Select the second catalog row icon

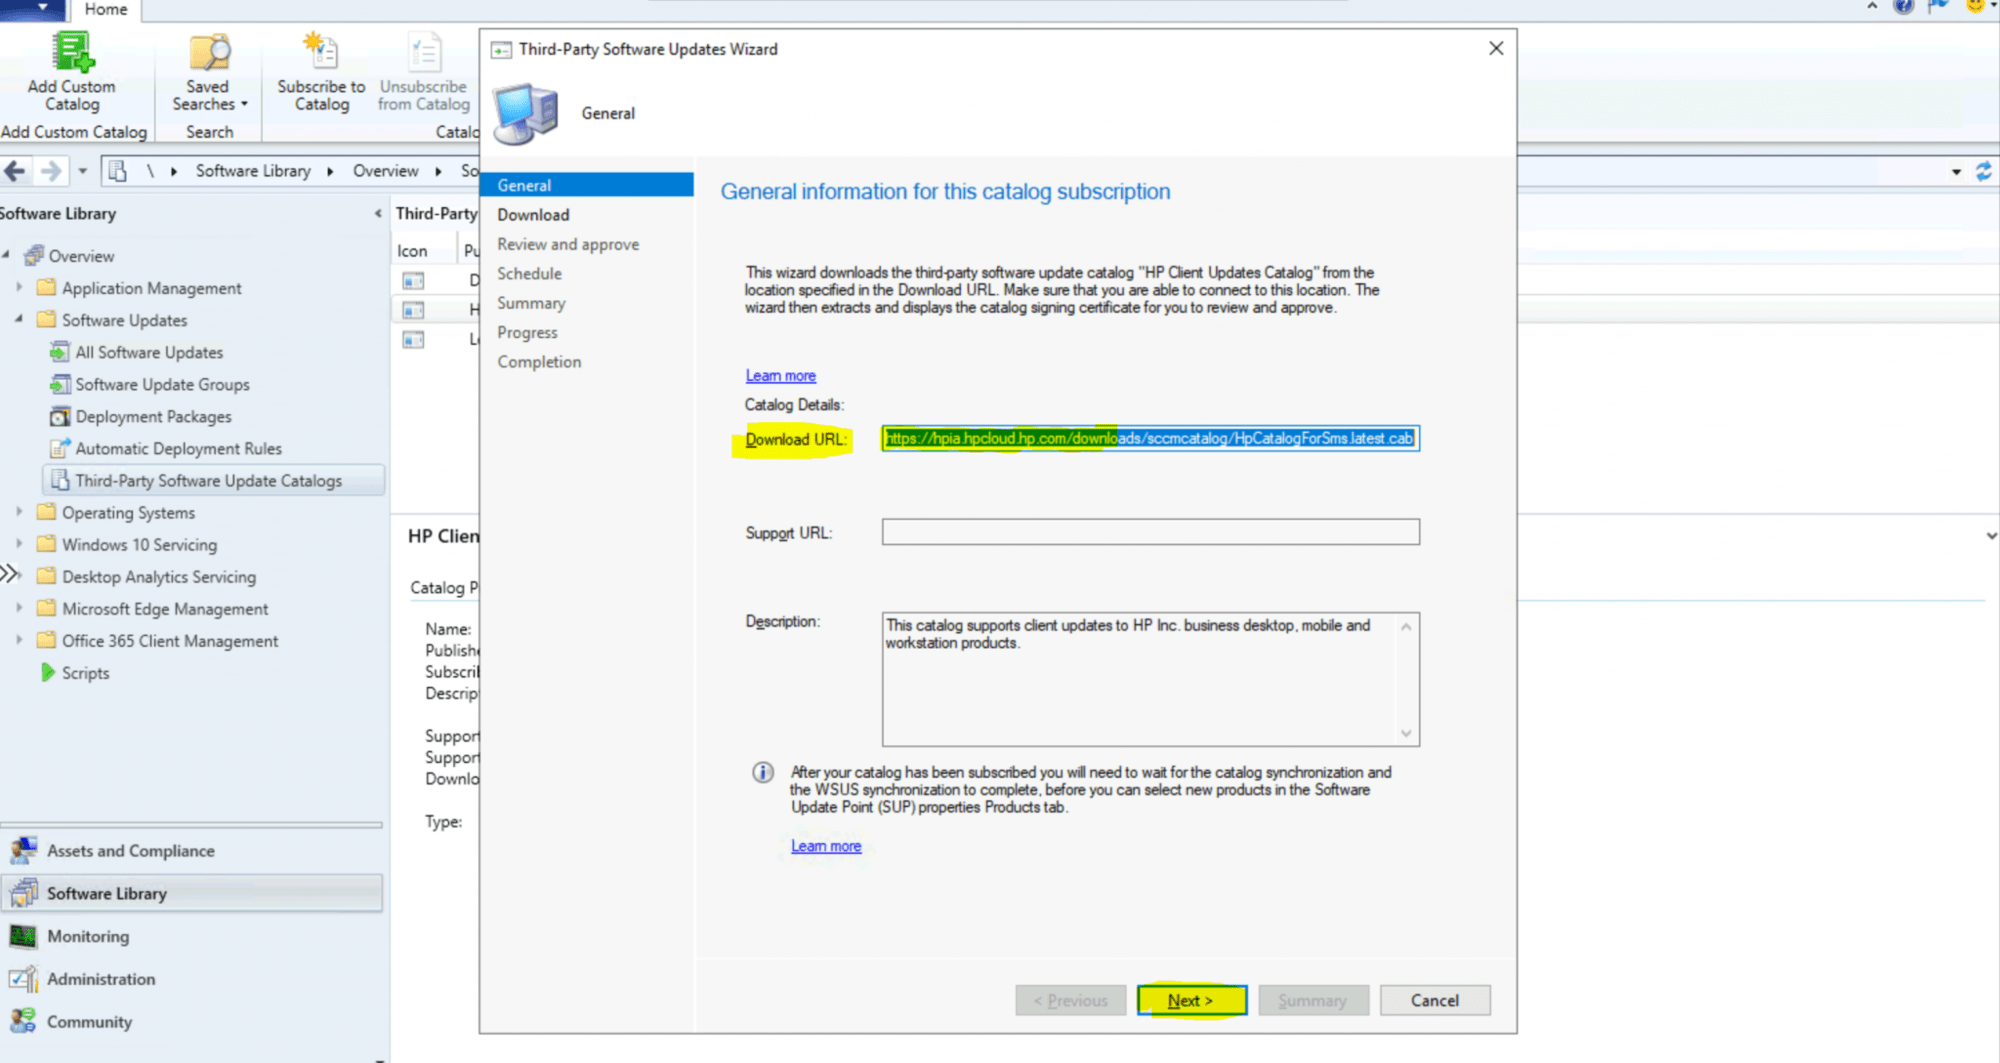(413, 310)
